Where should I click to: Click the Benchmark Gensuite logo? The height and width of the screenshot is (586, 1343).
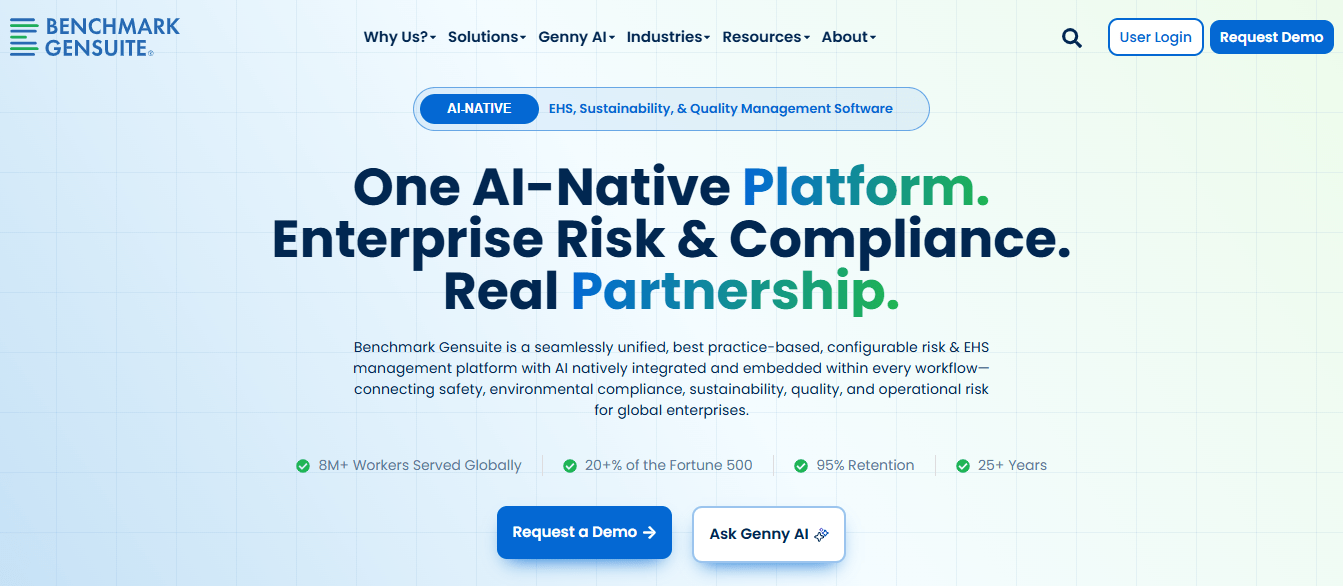95,36
